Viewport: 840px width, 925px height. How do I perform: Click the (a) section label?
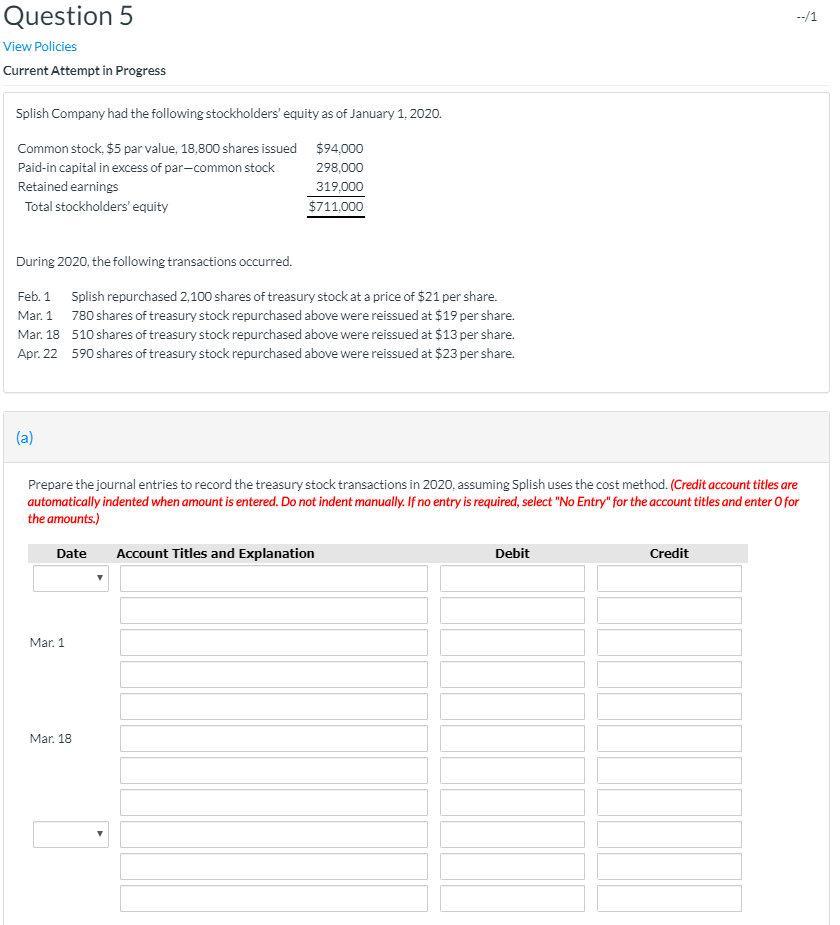(24, 437)
